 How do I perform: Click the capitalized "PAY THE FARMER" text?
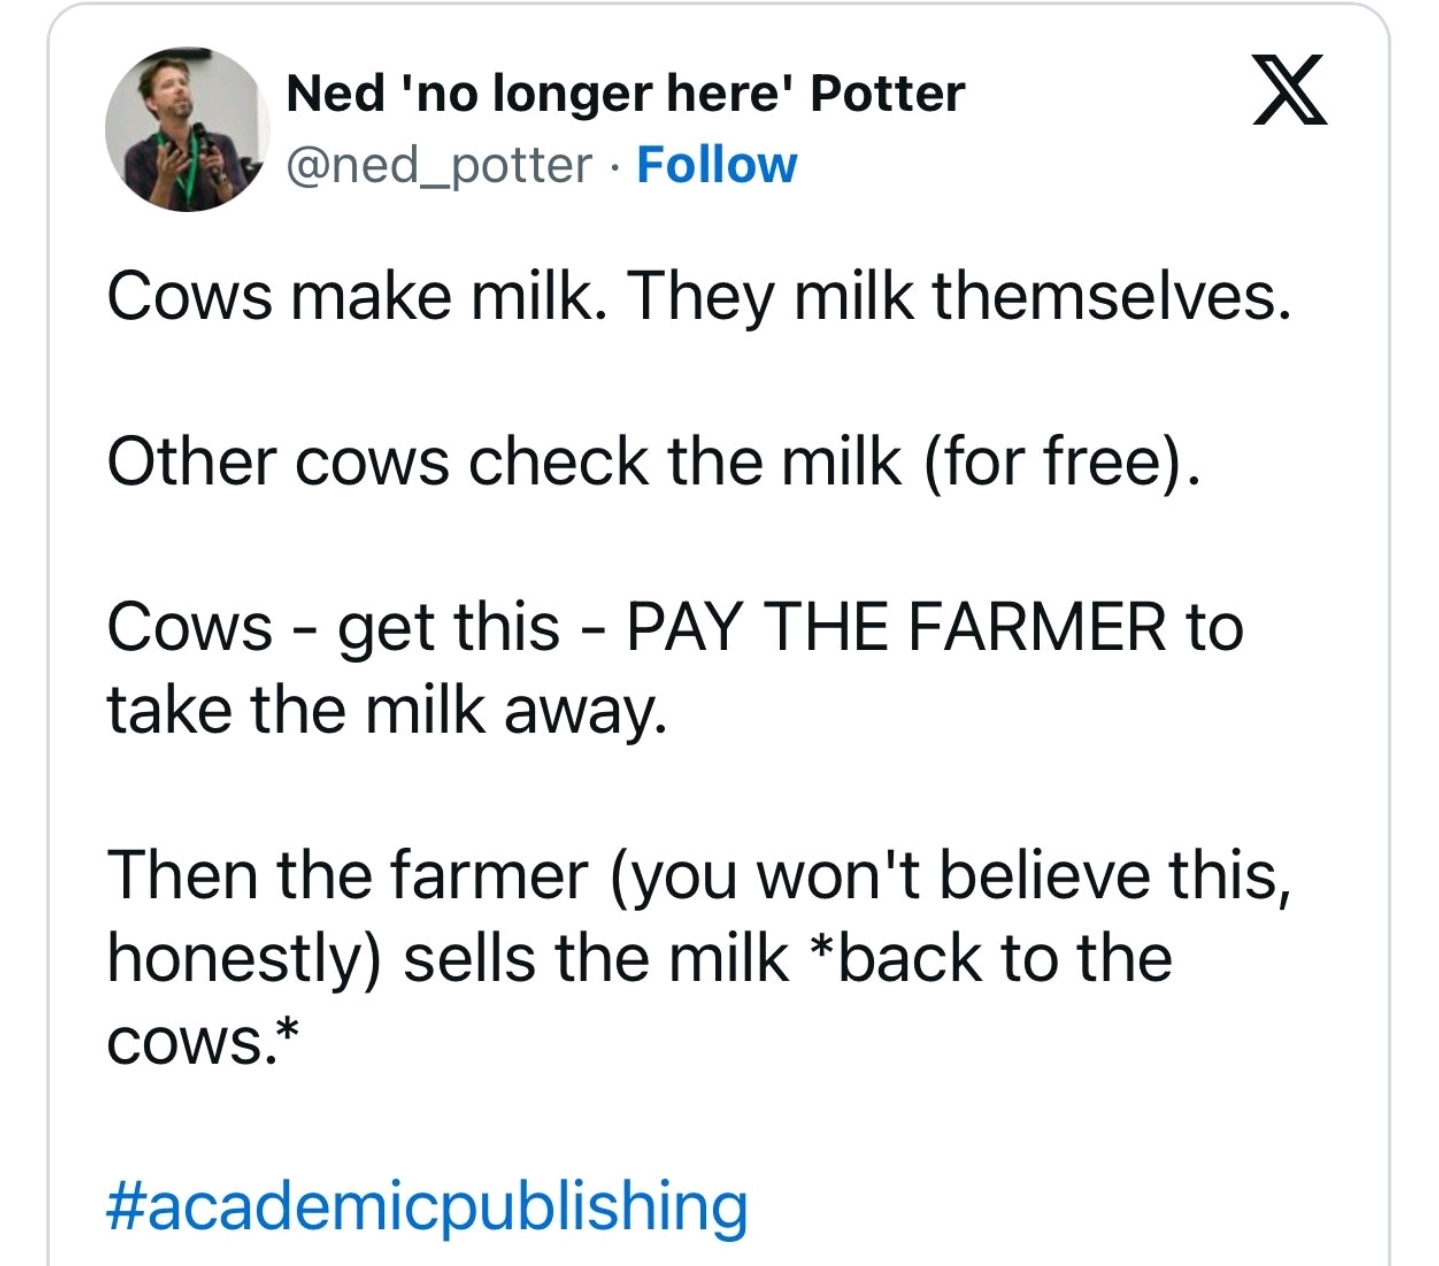pos(896,628)
